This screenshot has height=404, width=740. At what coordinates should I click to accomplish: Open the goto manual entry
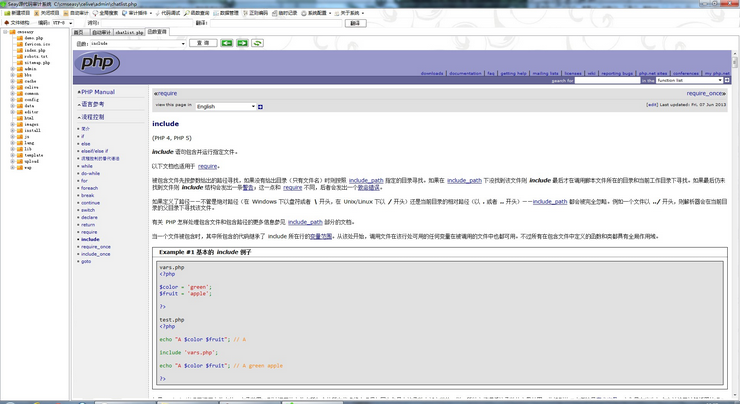86,261
